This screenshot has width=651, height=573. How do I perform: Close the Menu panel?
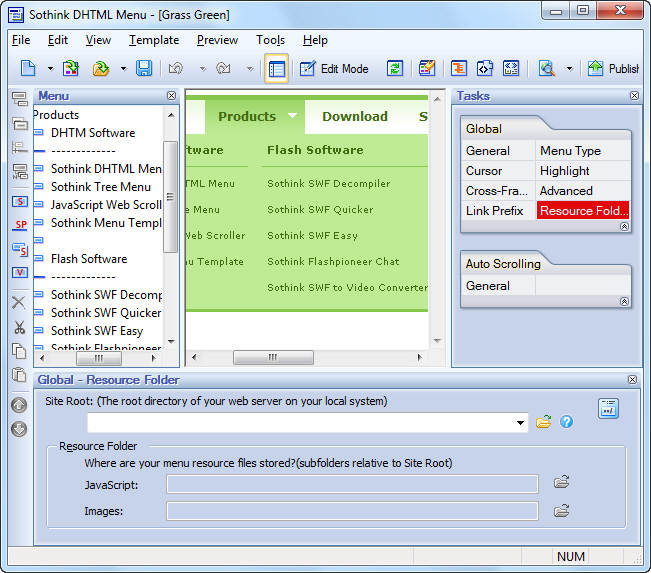171,96
